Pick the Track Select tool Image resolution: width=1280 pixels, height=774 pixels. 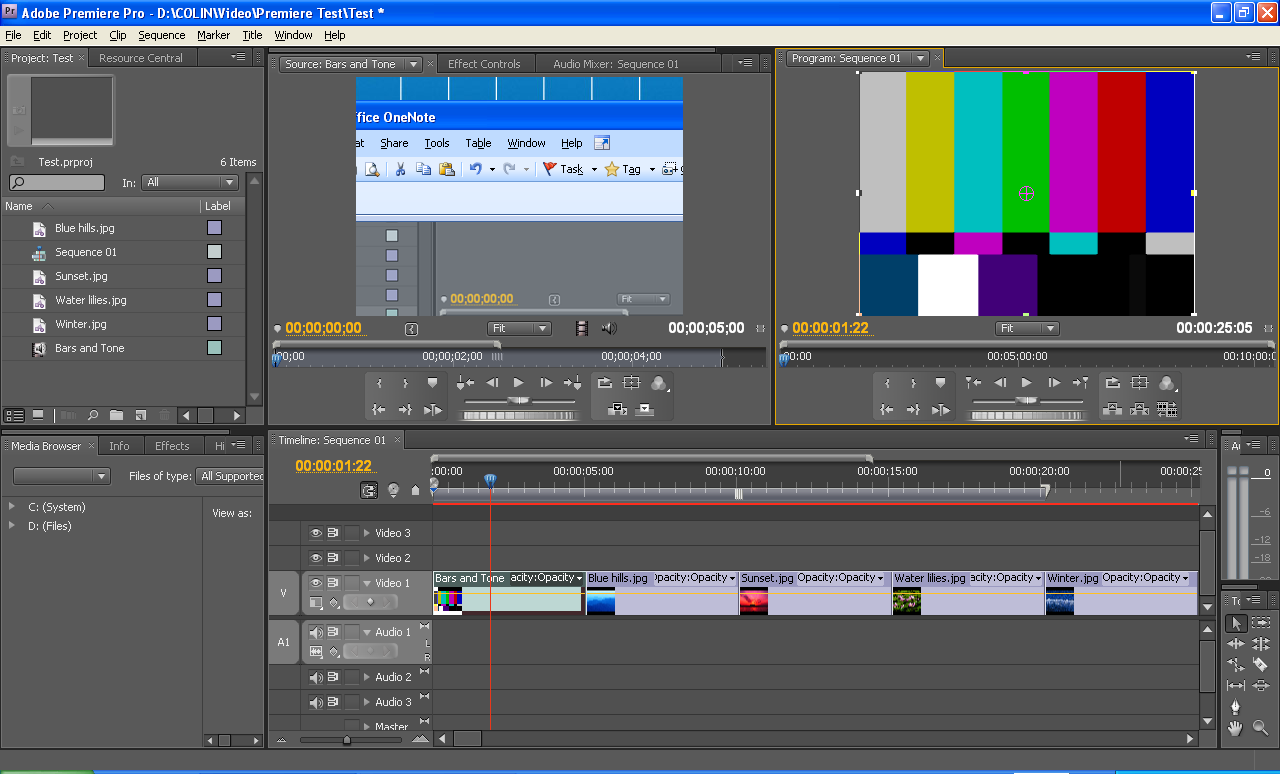point(1260,623)
